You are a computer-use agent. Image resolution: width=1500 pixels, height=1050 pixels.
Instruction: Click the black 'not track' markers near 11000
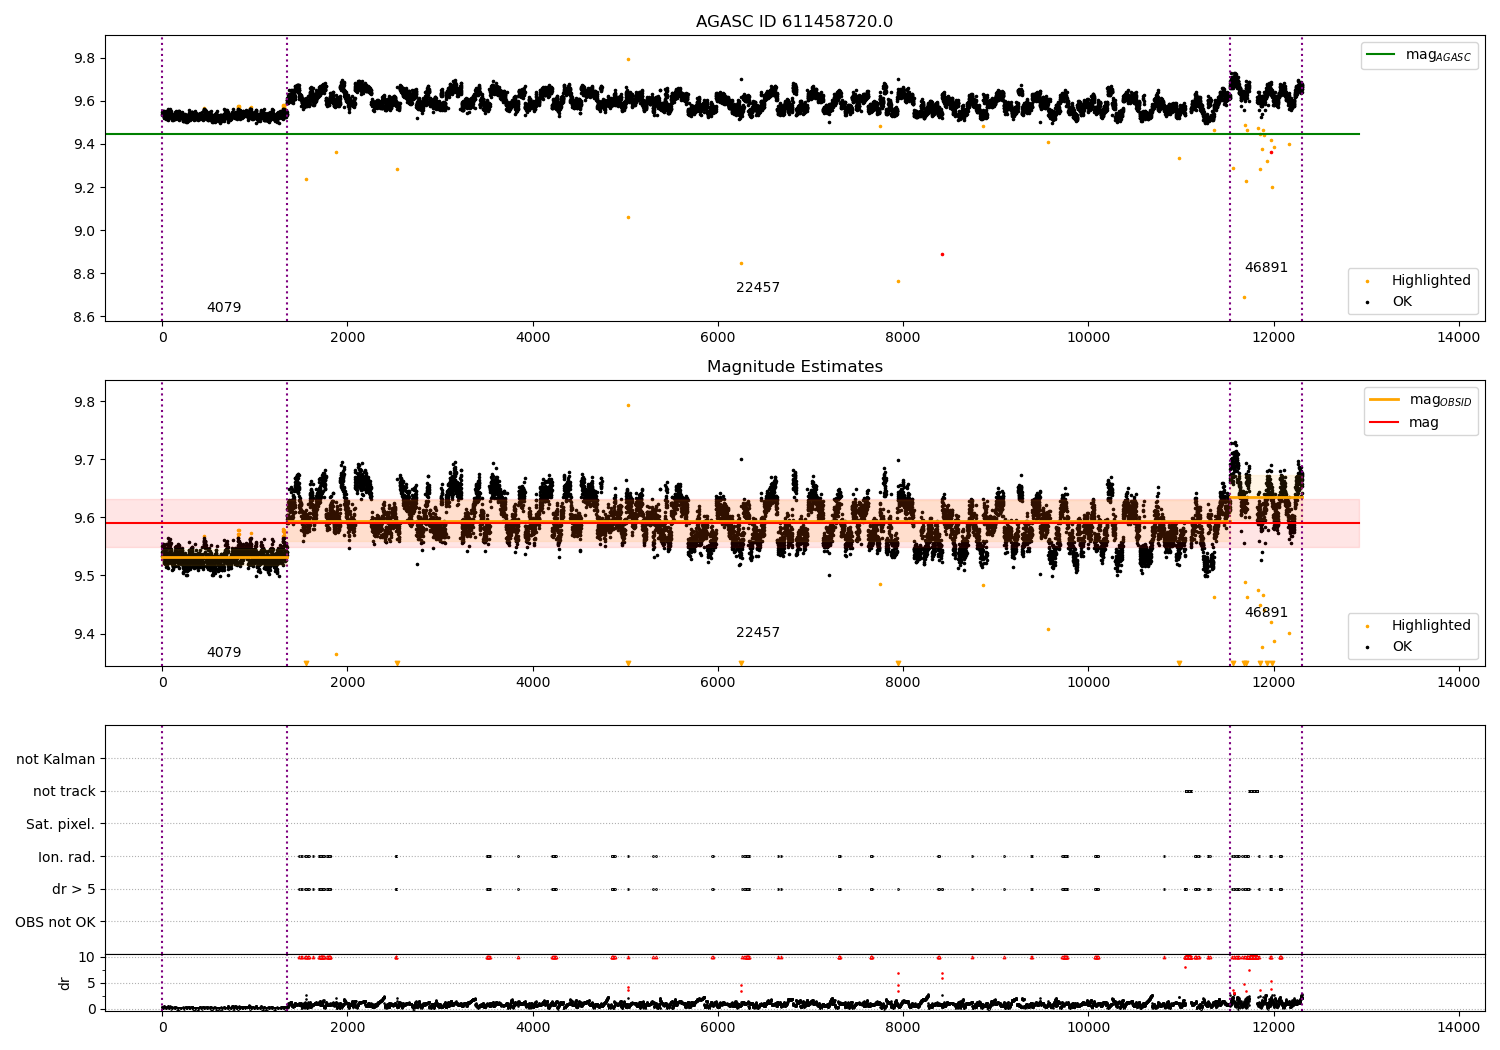tap(1188, 792)
